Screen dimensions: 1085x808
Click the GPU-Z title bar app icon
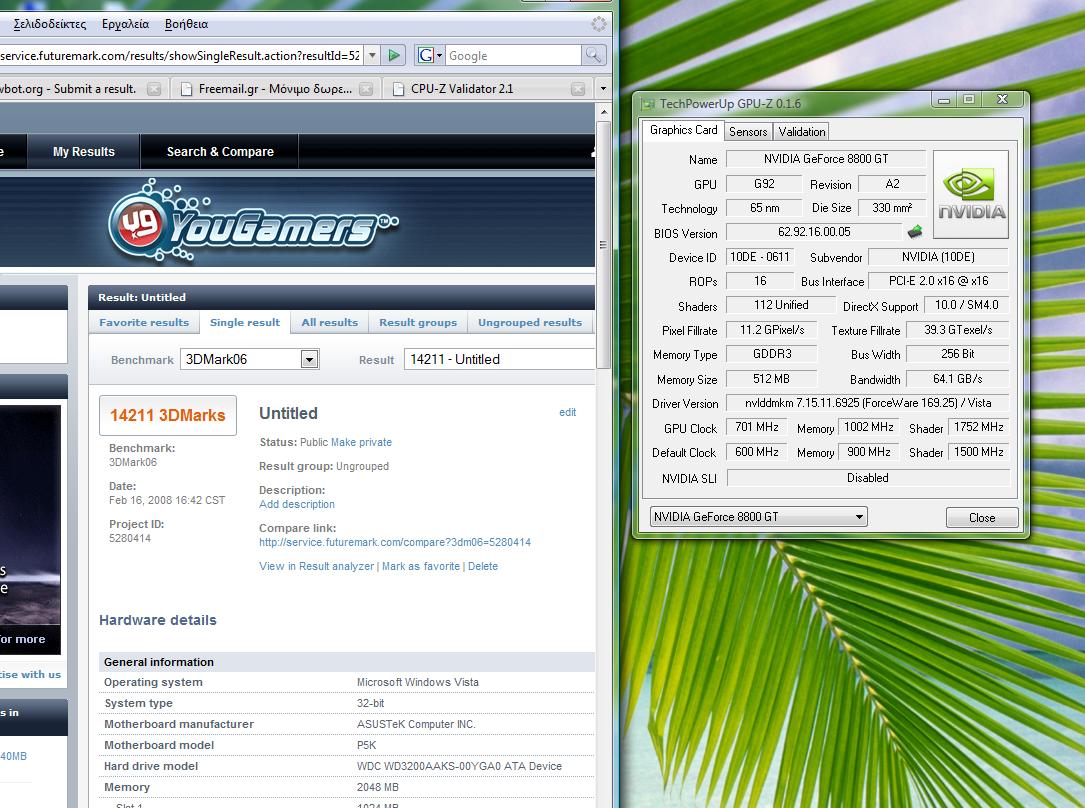pos(647,104)
